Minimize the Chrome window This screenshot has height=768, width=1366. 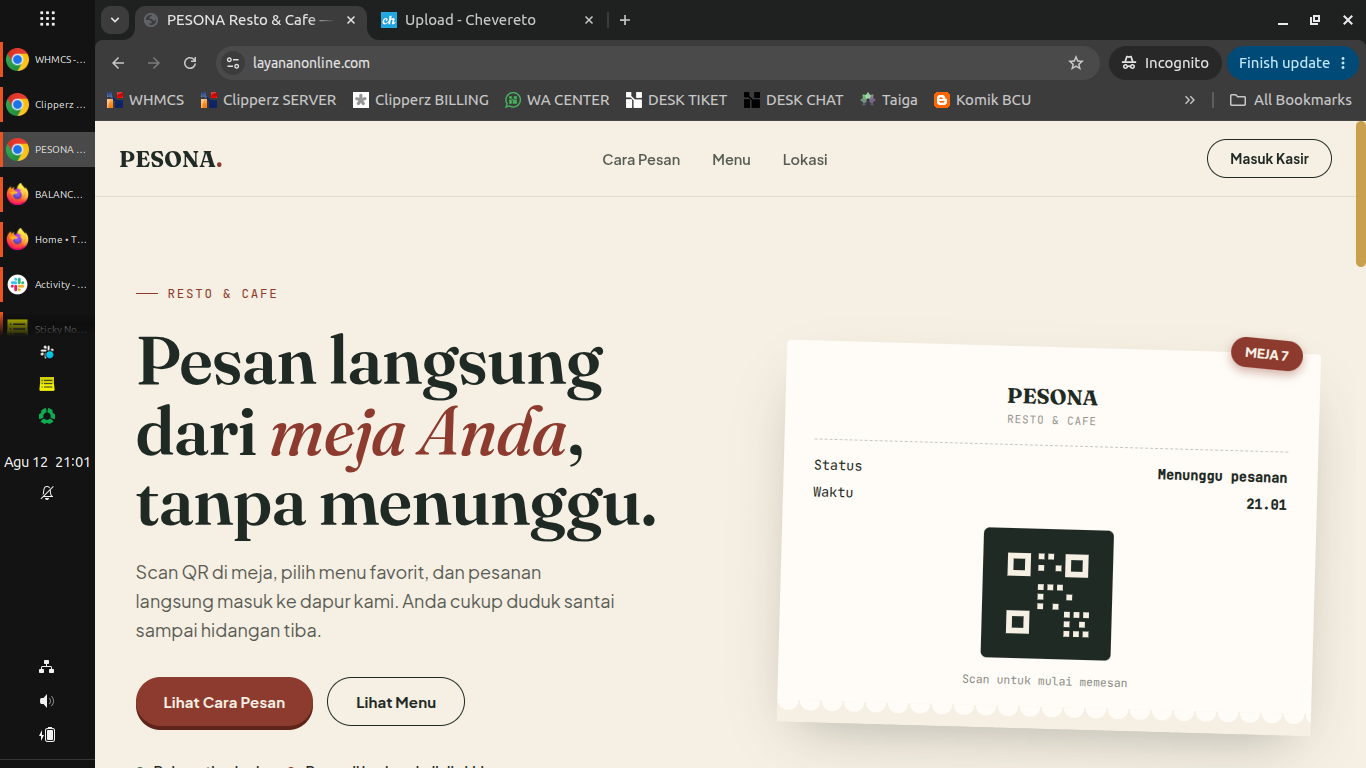[1282, 20]
